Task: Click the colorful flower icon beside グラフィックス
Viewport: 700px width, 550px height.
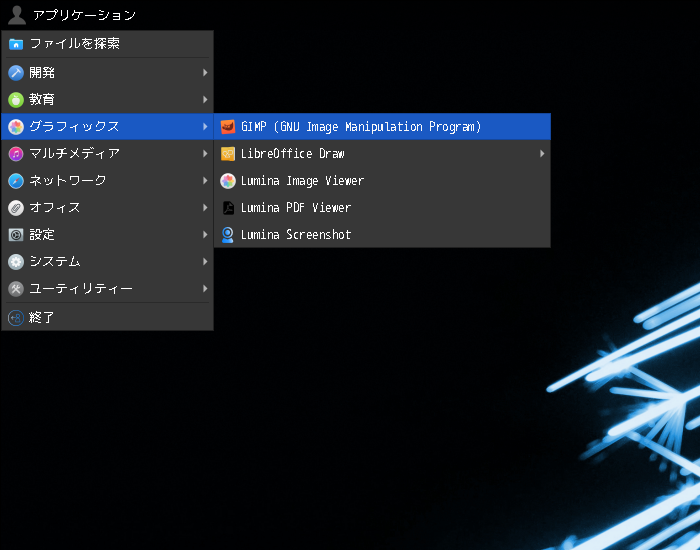Action: pos(16,127)
